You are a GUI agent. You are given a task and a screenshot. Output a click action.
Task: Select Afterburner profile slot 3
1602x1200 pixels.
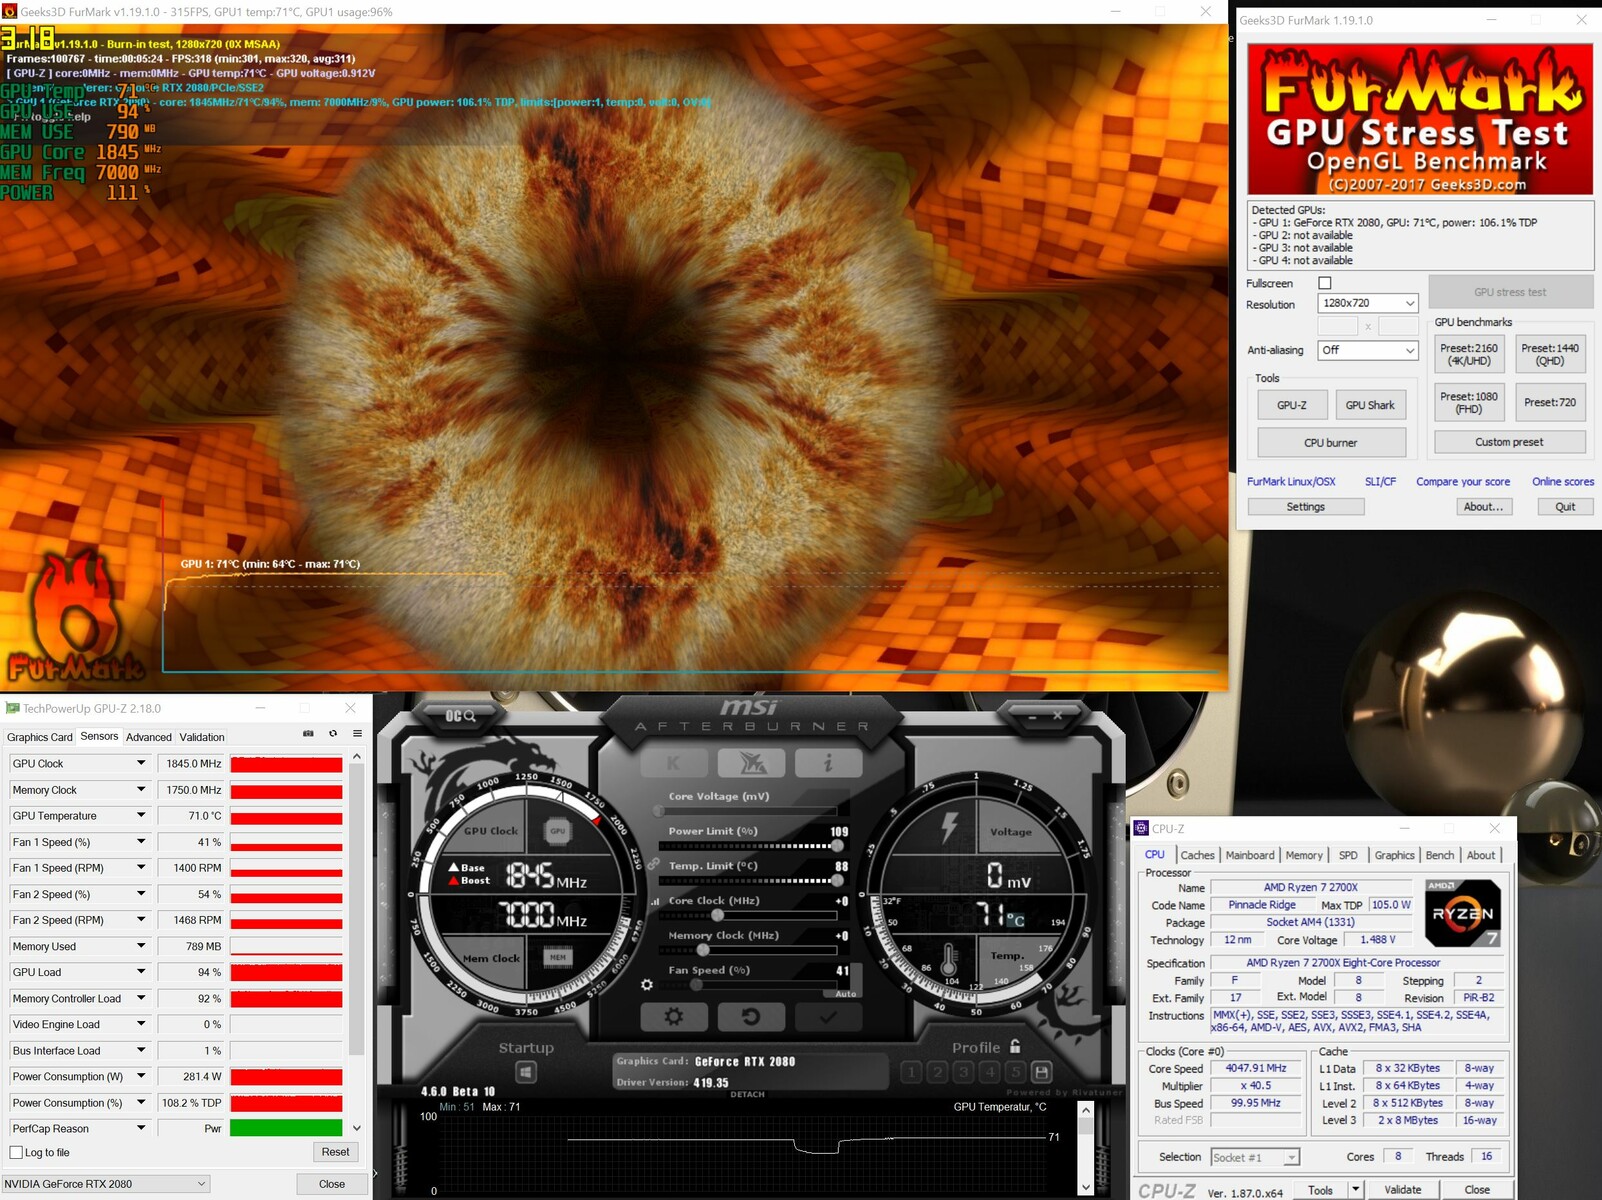tap(963, 1072)
